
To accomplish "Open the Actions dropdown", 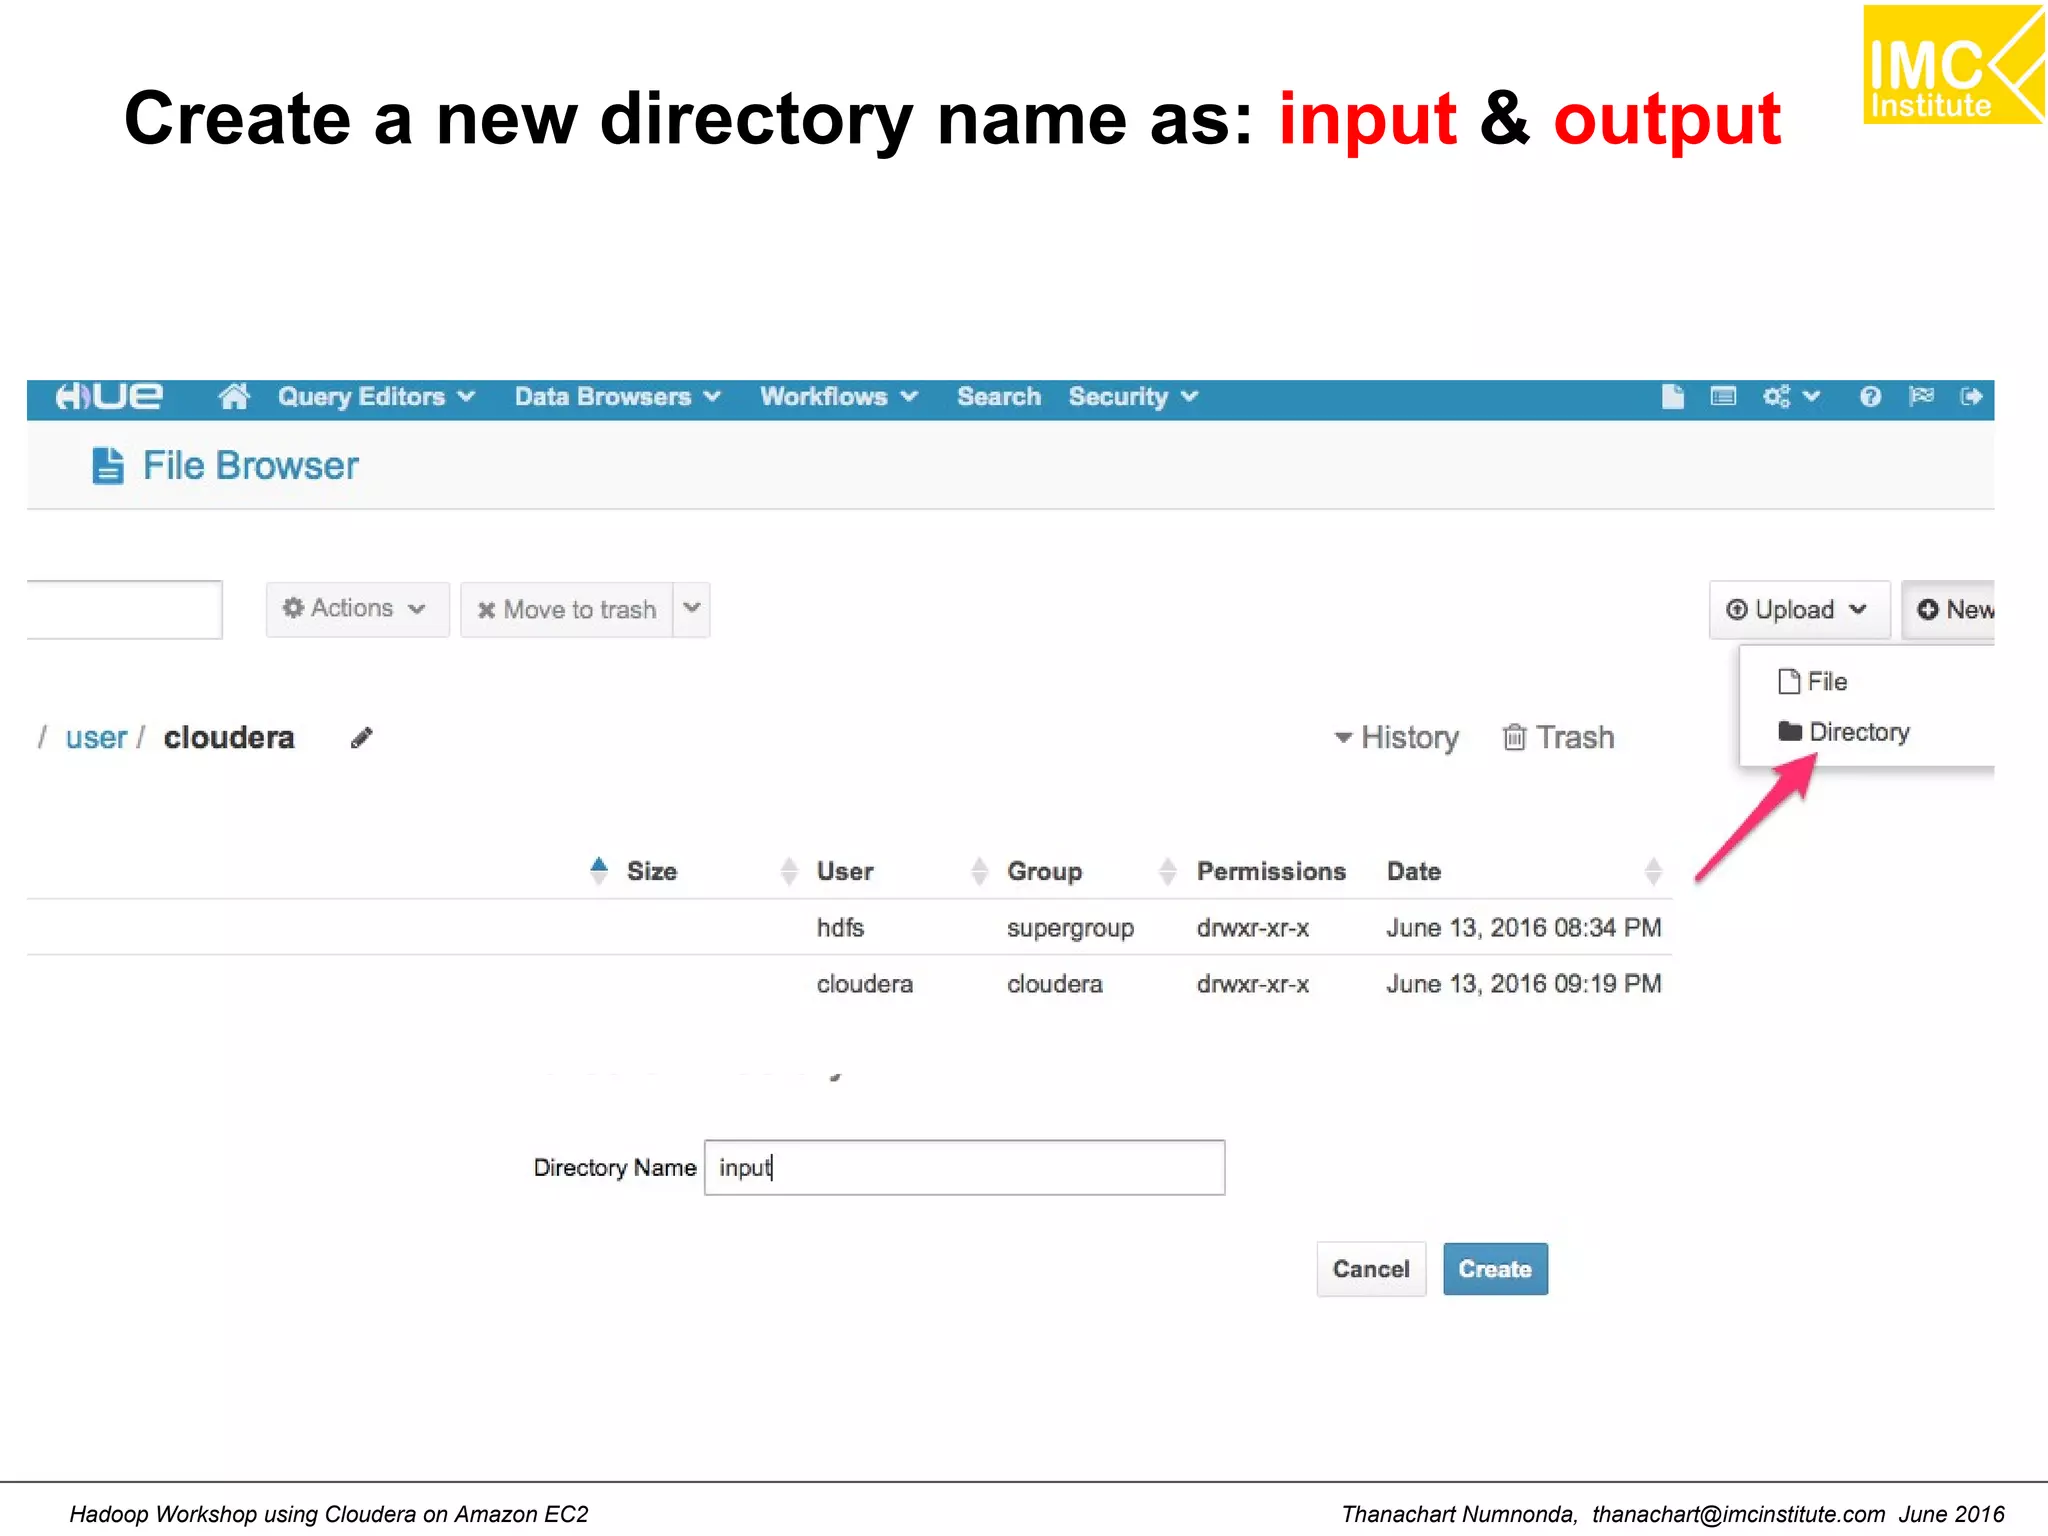I will [x=356, y=609].
